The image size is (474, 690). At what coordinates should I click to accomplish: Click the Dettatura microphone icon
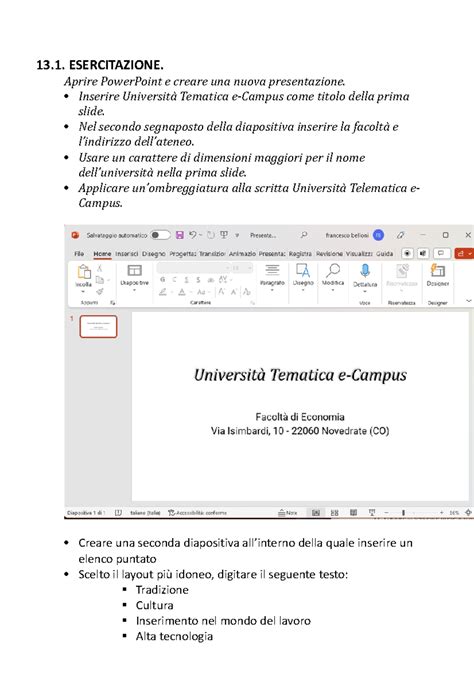365,271
